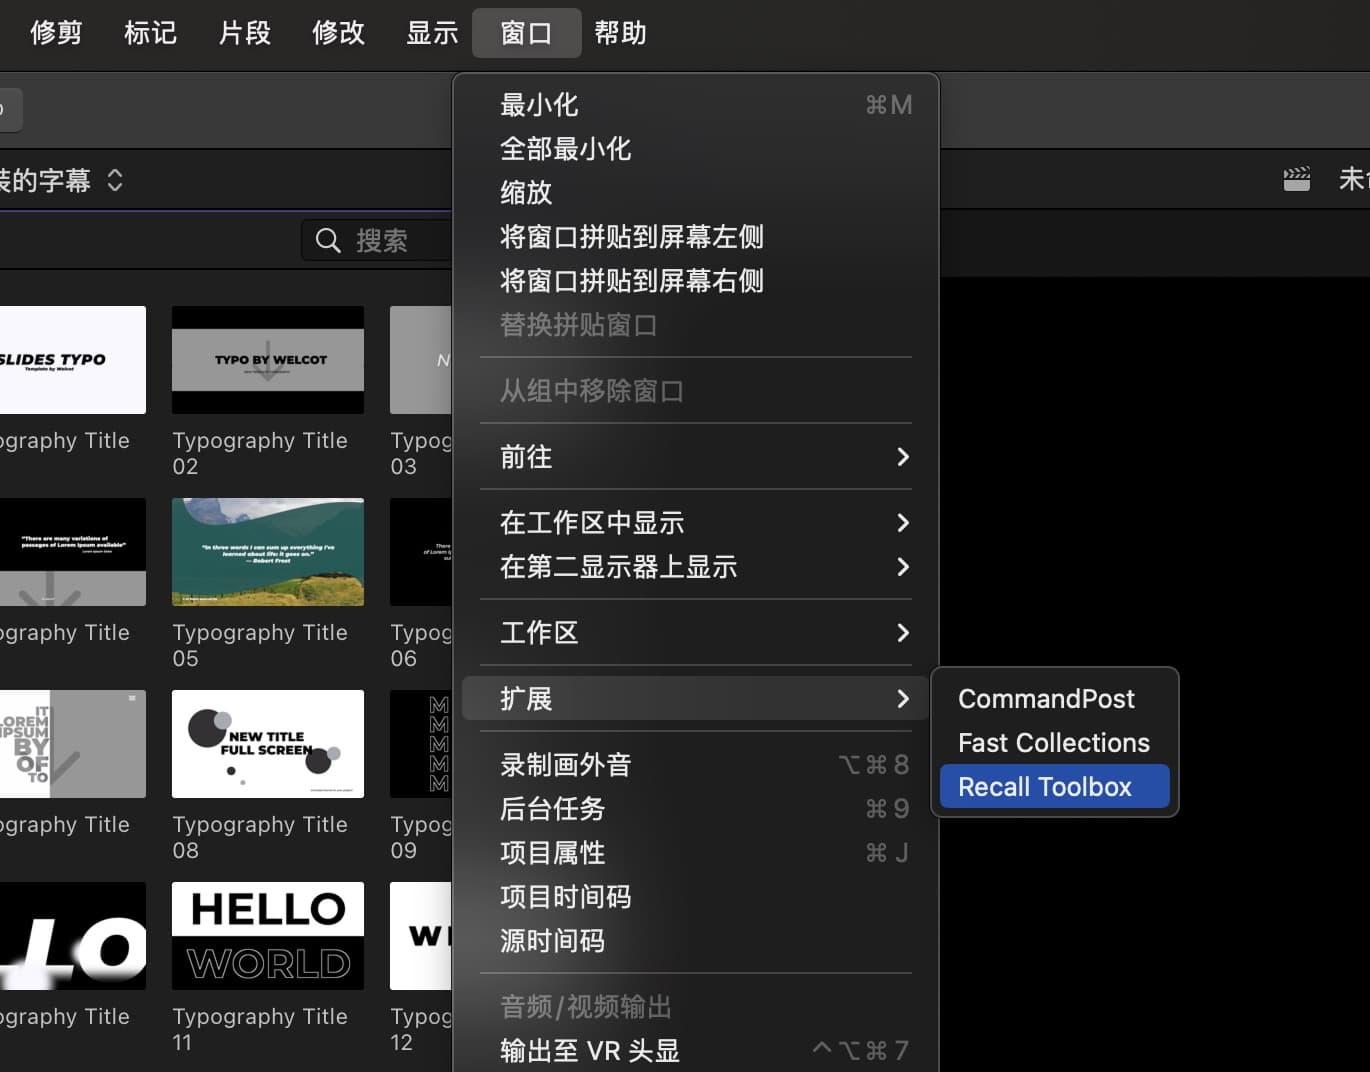The height and width of the screenshot is (1072, 1370).
Task: Select Typography Title 02 thumbnail
Action: point(268,360)
